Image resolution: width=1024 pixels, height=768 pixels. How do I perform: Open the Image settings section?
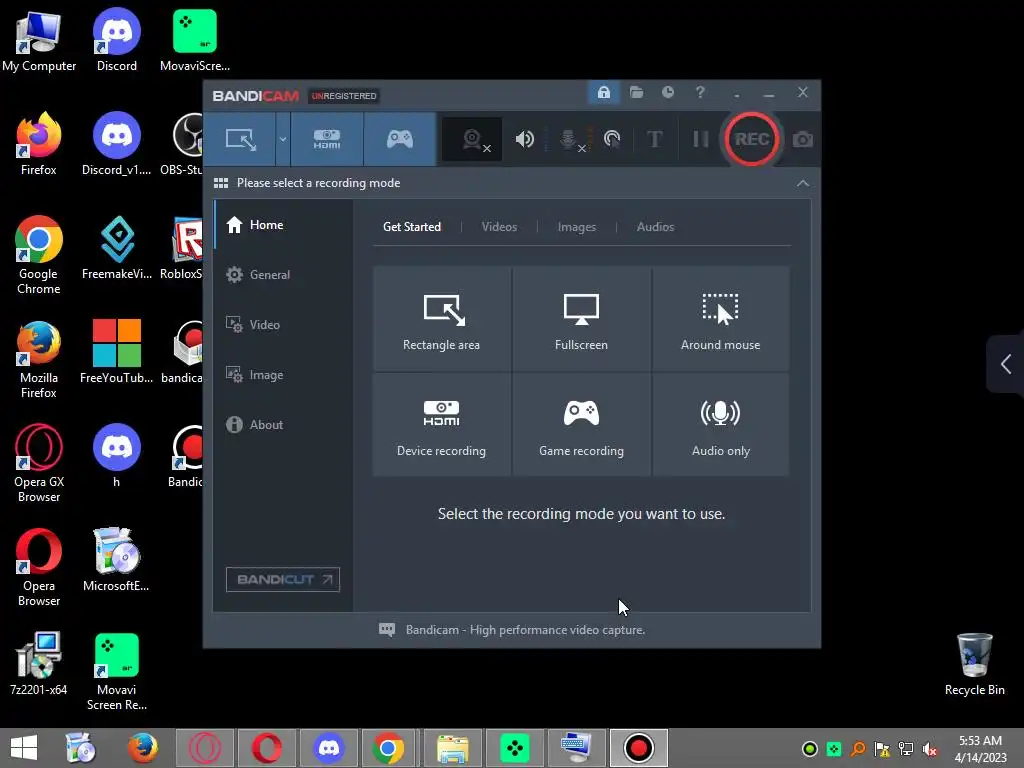tap(283, 375)
